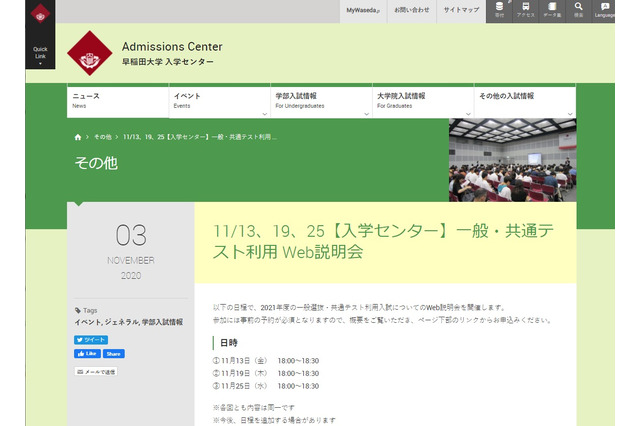
Task: Click the article title 11/13、19、25 Web説明会
Action: [383, 242]
